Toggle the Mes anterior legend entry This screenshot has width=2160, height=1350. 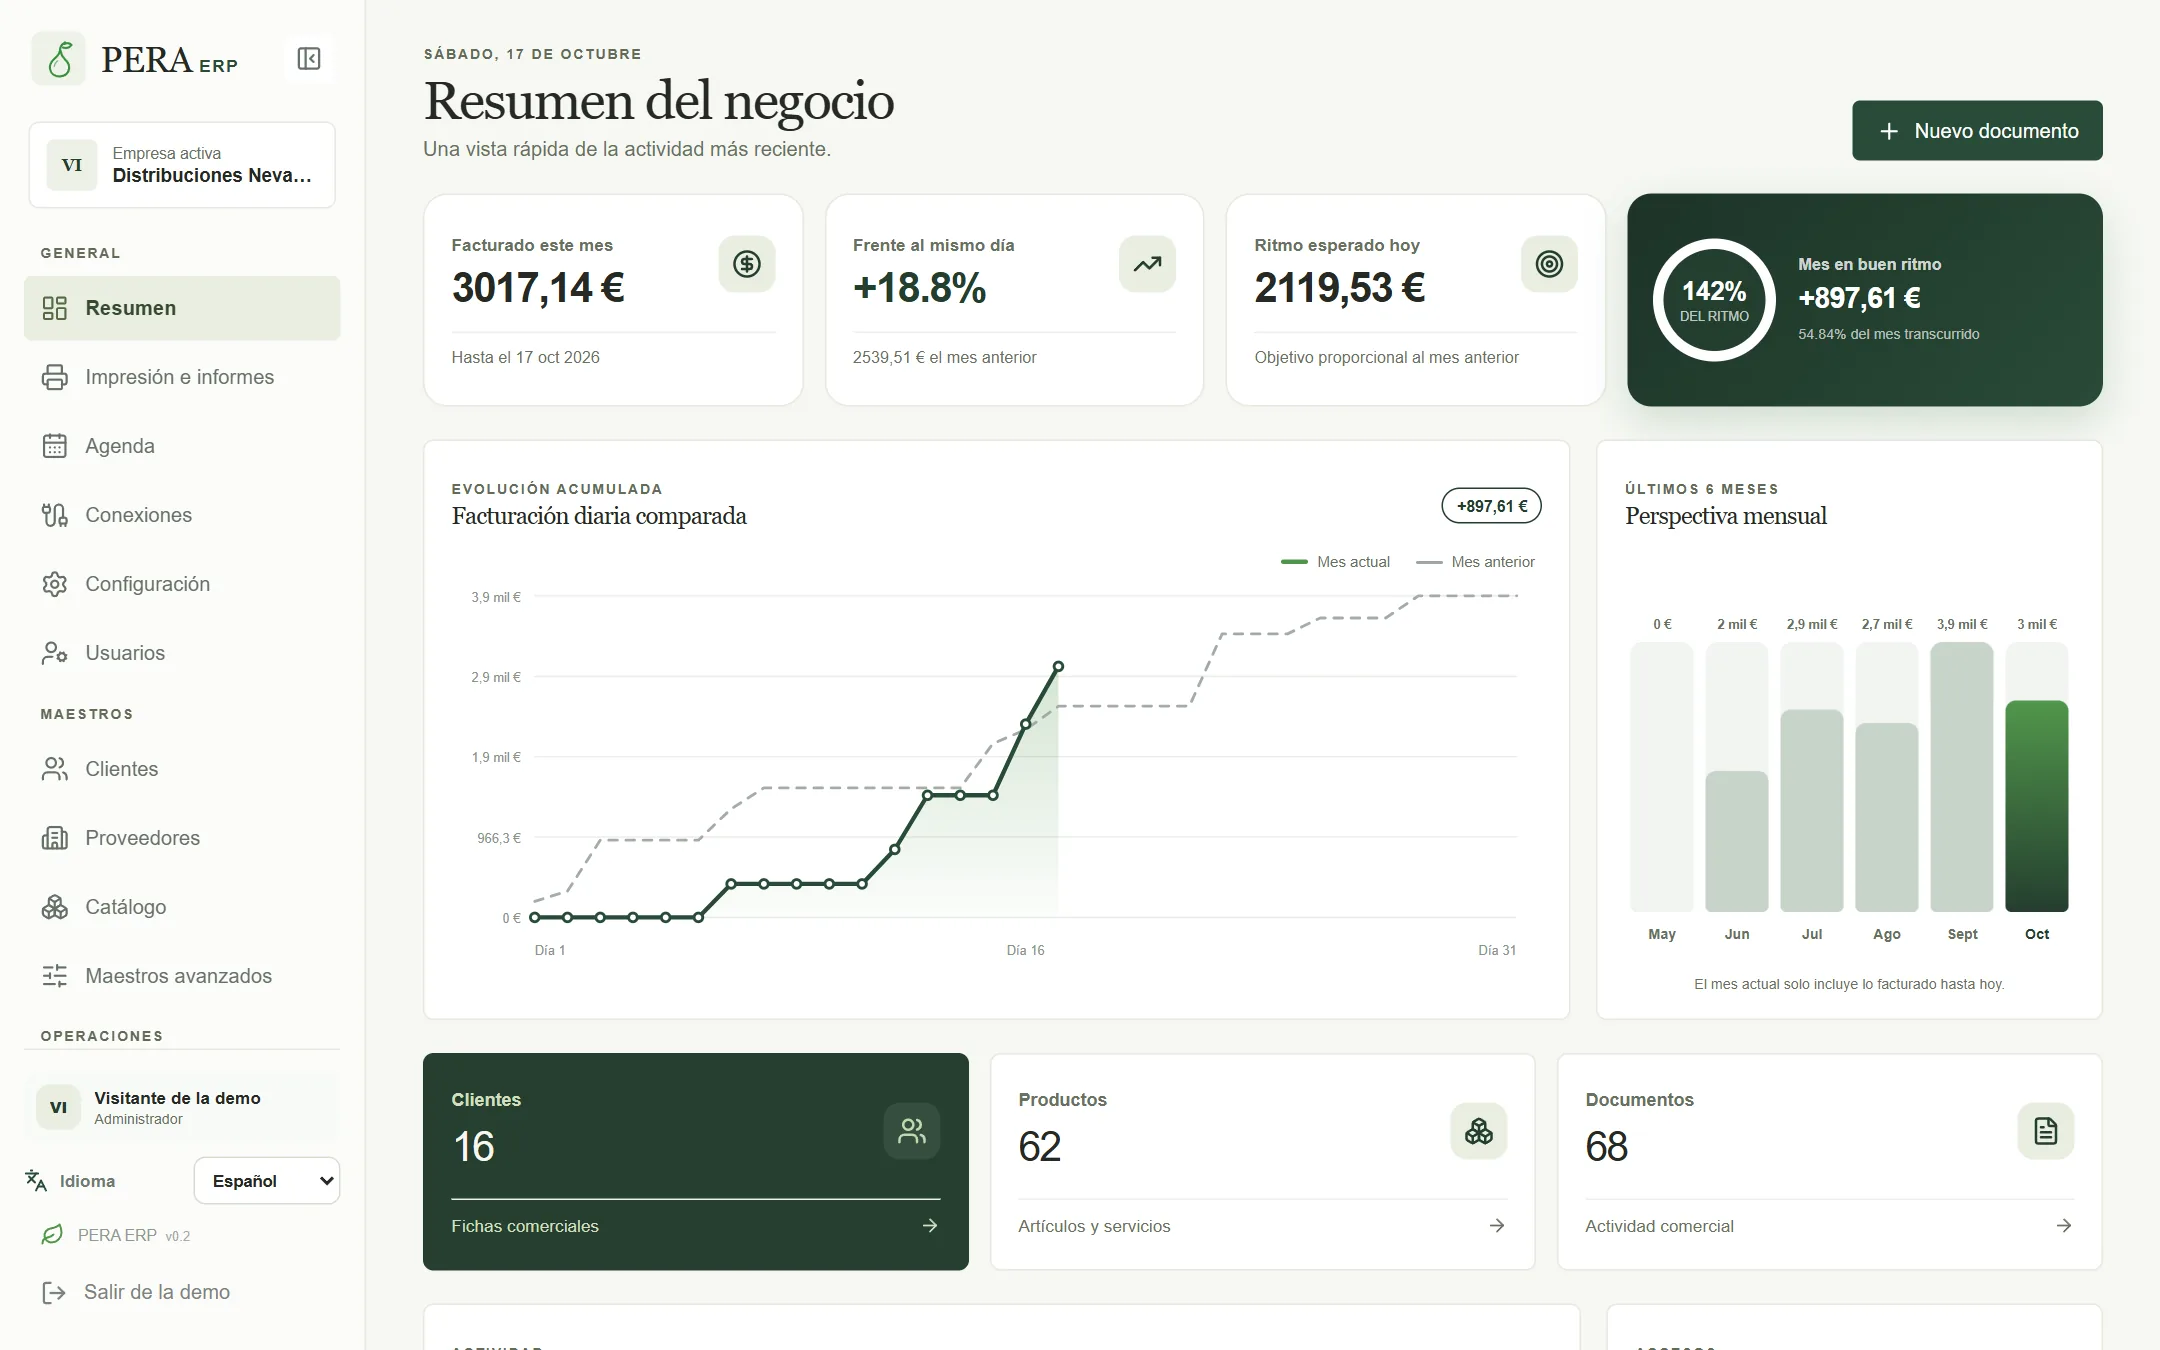tap(1476, 562)
